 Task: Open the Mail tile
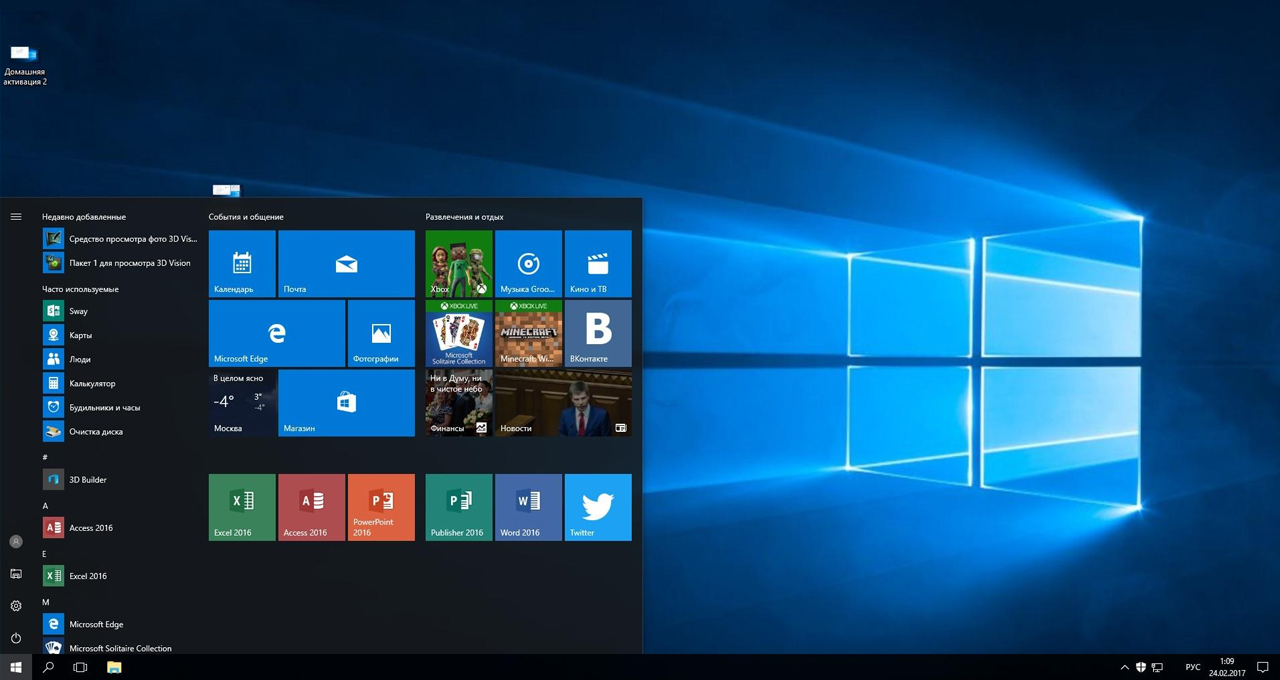(x=346, y=264)
